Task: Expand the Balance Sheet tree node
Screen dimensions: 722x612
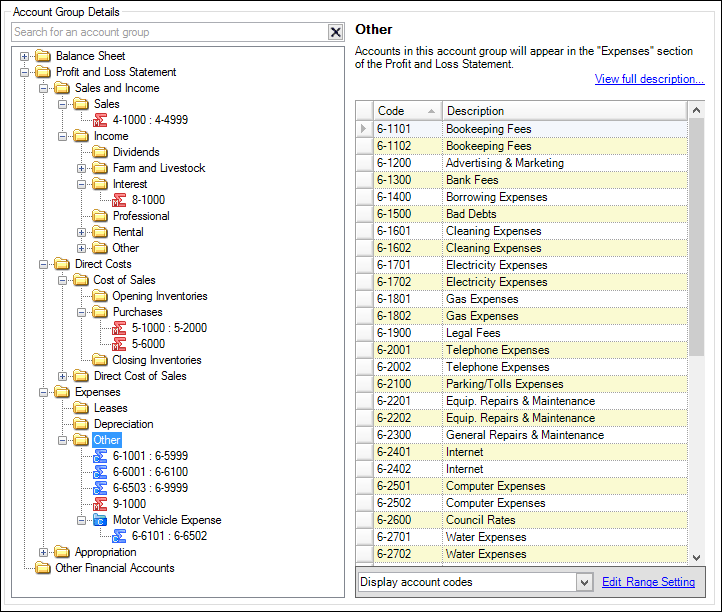Action: coord(25,56)
